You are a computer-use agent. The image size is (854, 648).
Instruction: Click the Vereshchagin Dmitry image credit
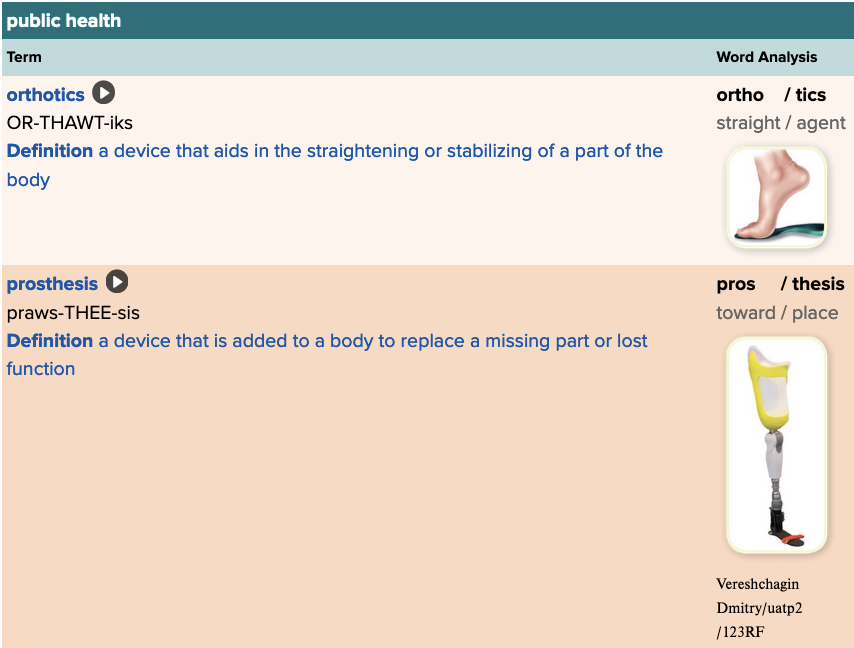(759, 608)
